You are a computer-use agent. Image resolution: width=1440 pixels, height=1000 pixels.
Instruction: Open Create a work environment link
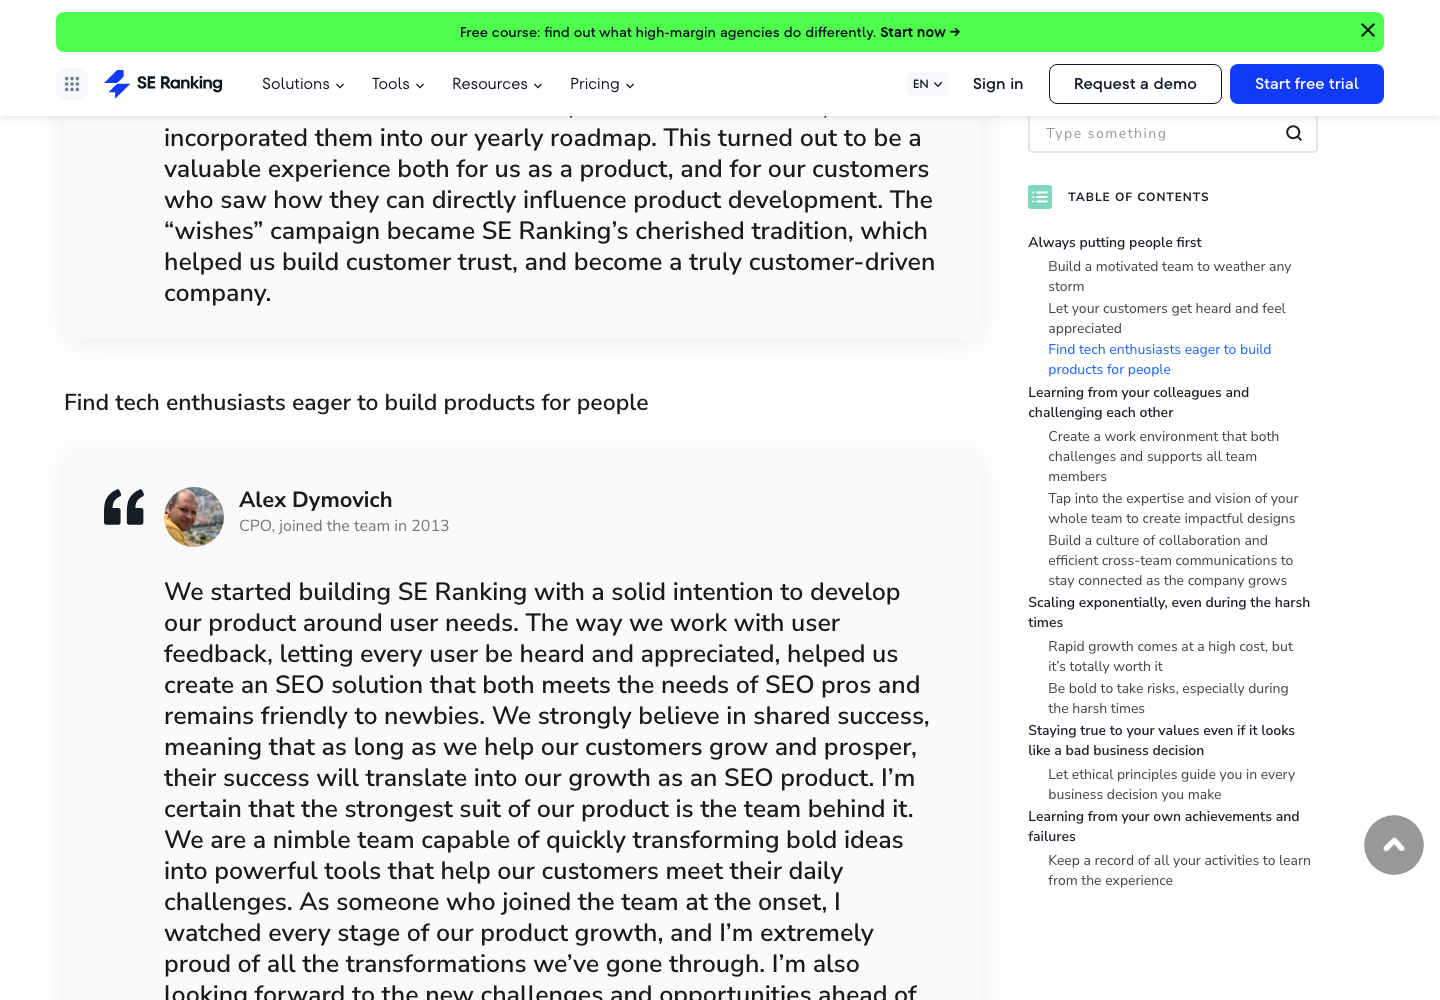pyautogui.click(x=1164, y=456)
